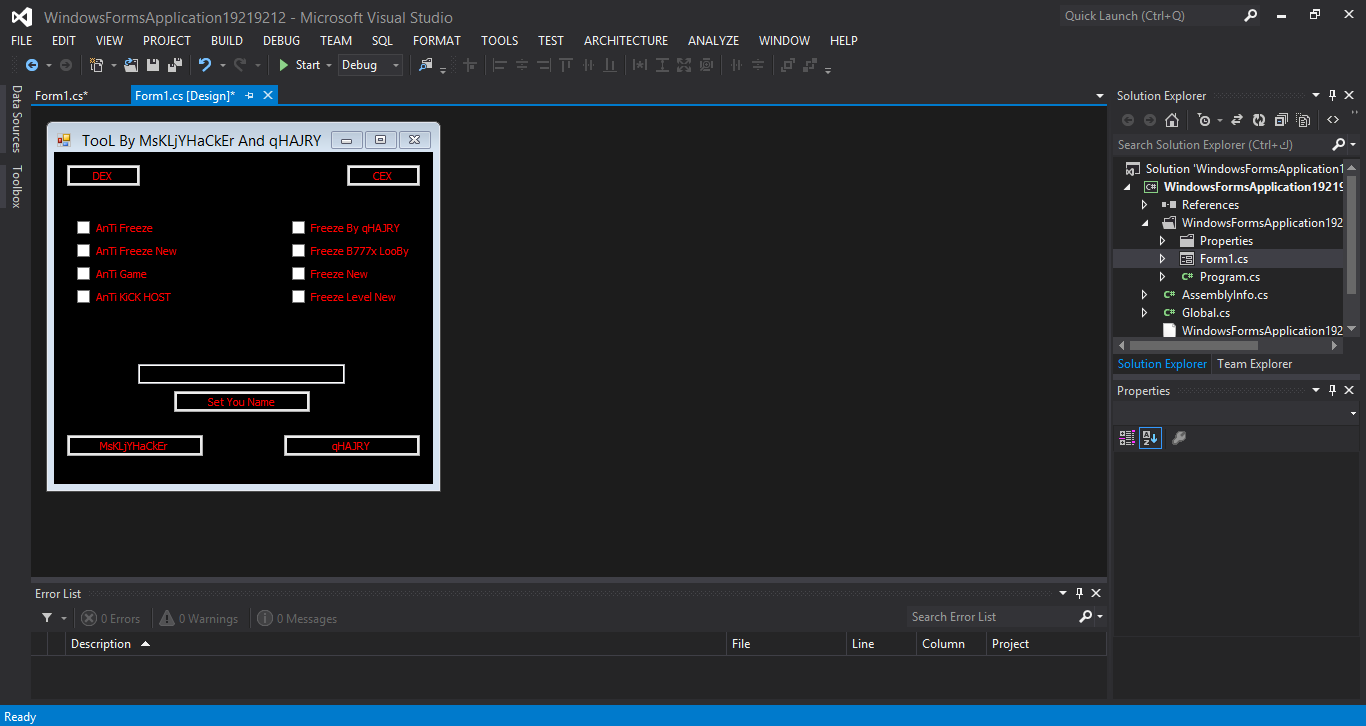Viewport: 1366px width, 726px height.
Task: Click the Categorized icon in Properties panel
Action: tap(1128, 438)
